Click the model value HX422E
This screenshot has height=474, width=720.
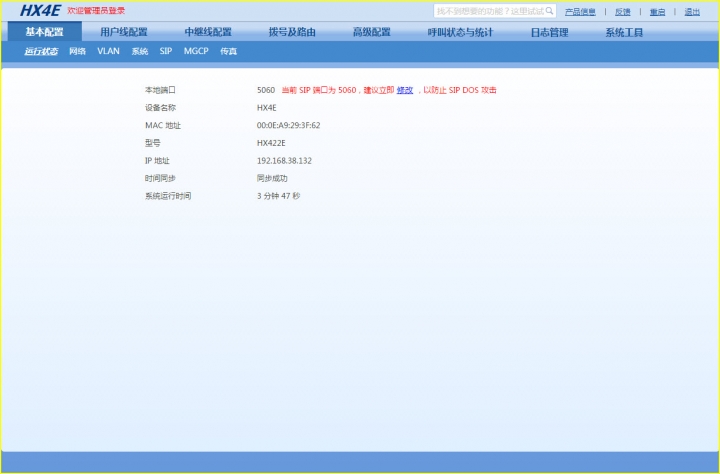click(271, 143)
